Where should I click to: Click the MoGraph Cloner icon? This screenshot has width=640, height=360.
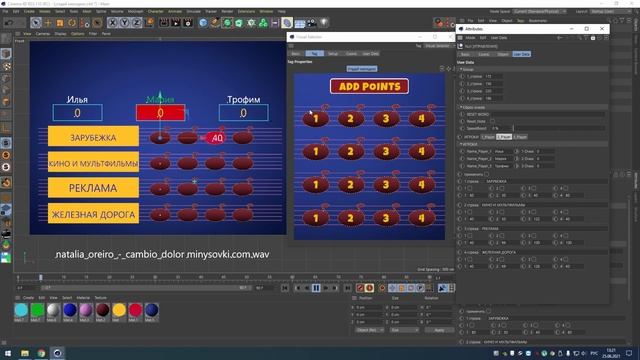coord(251,23)
